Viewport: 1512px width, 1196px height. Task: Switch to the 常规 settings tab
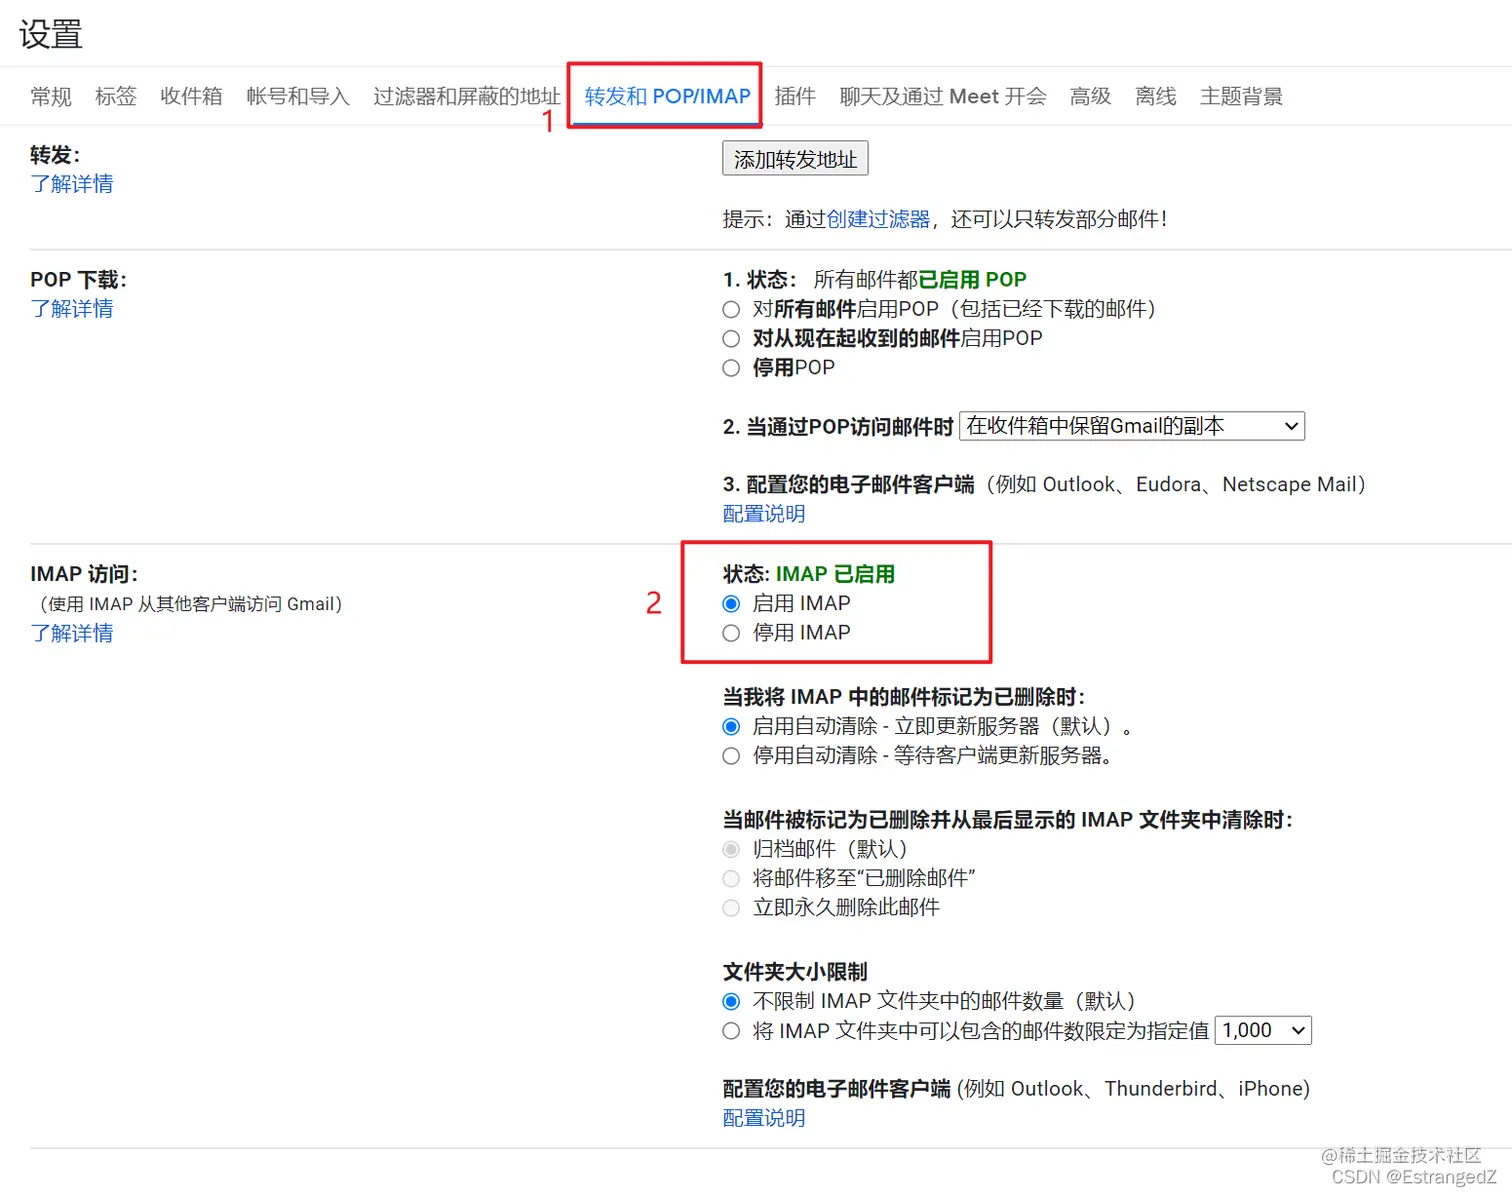pyautogui.click(x=50, y=96)
